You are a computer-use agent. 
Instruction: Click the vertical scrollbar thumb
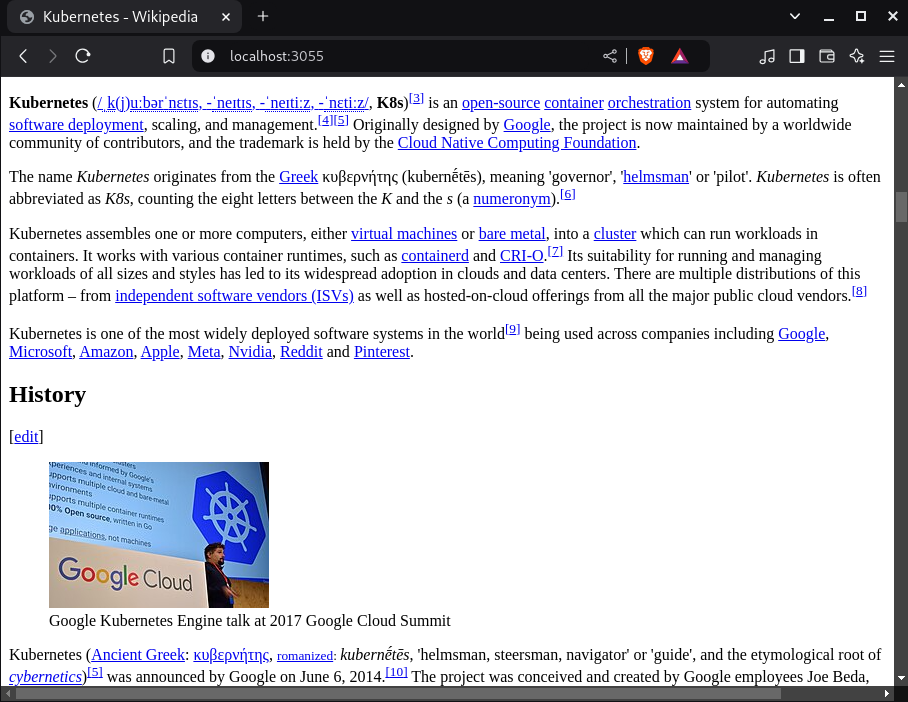(902, 207)
